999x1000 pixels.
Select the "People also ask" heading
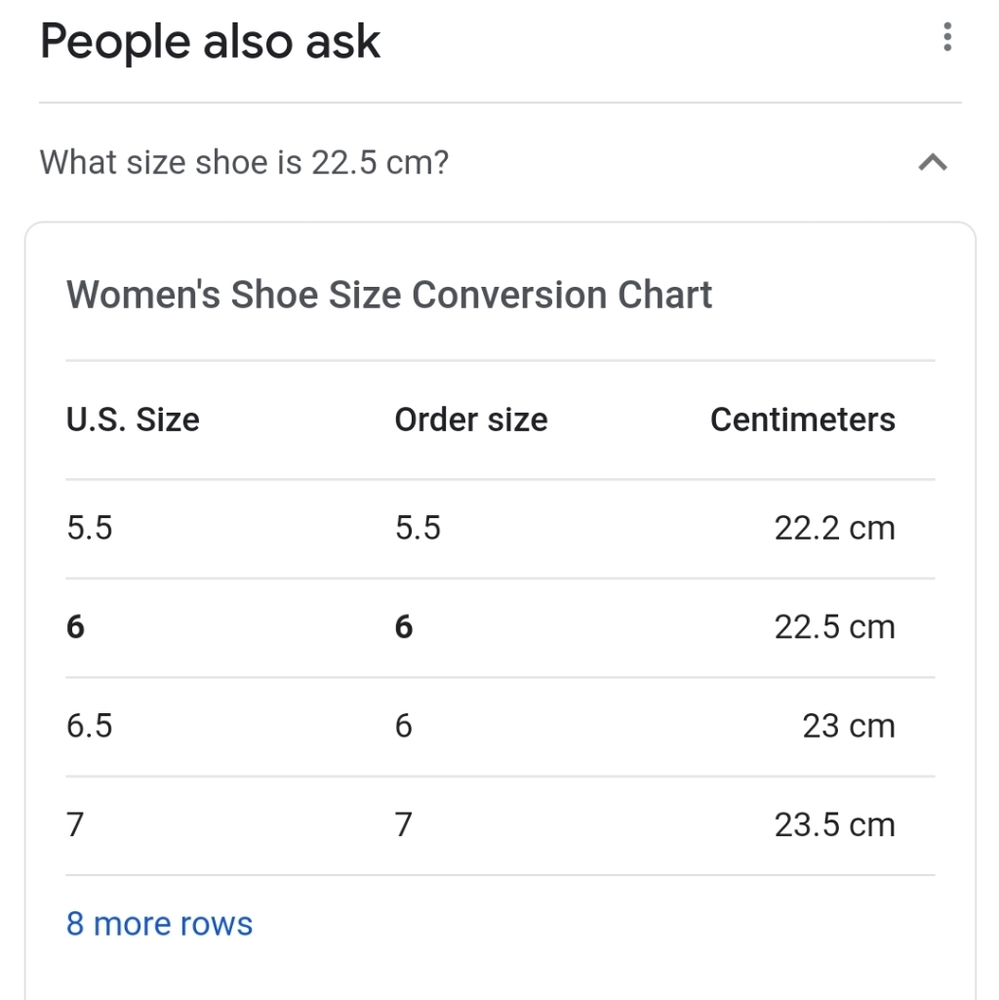pyautogui.click(x=210, y=42)
